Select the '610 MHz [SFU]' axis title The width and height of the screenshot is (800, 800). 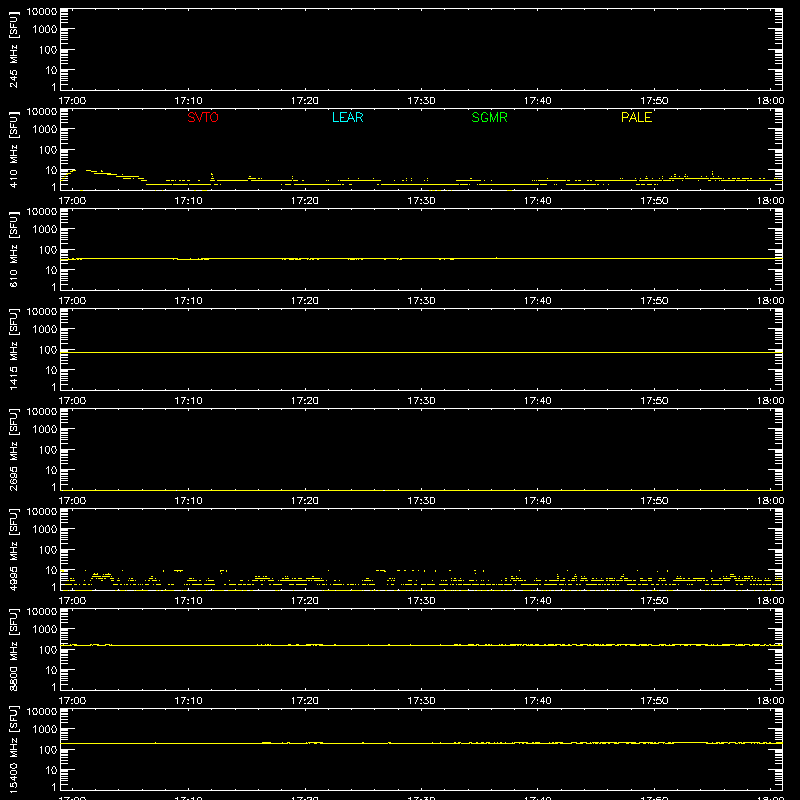coord(13,249)
